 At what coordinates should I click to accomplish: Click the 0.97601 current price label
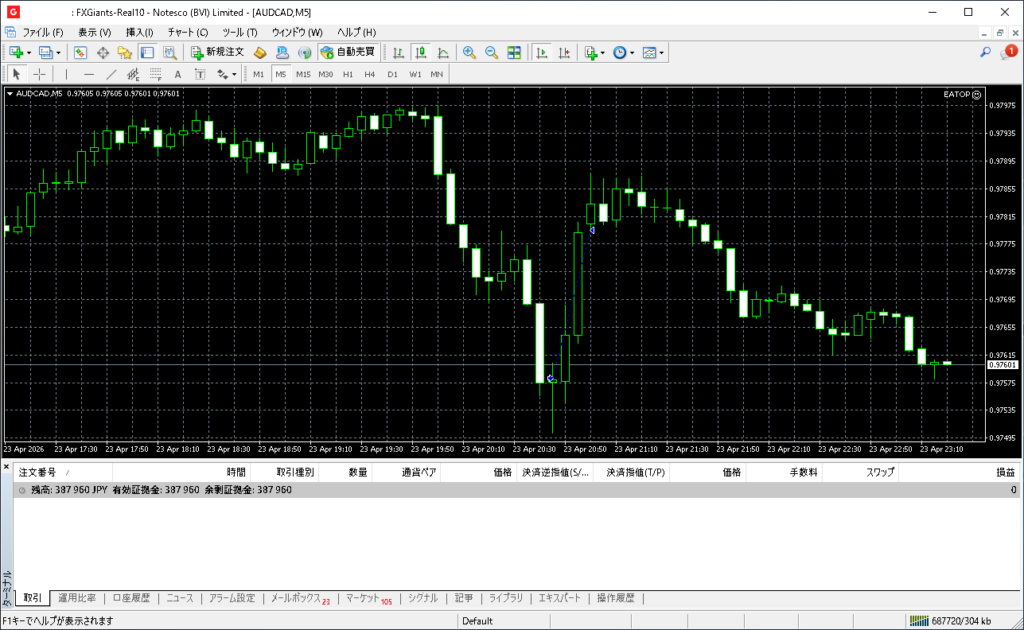pyautogui.click(x=1002, y=365)
